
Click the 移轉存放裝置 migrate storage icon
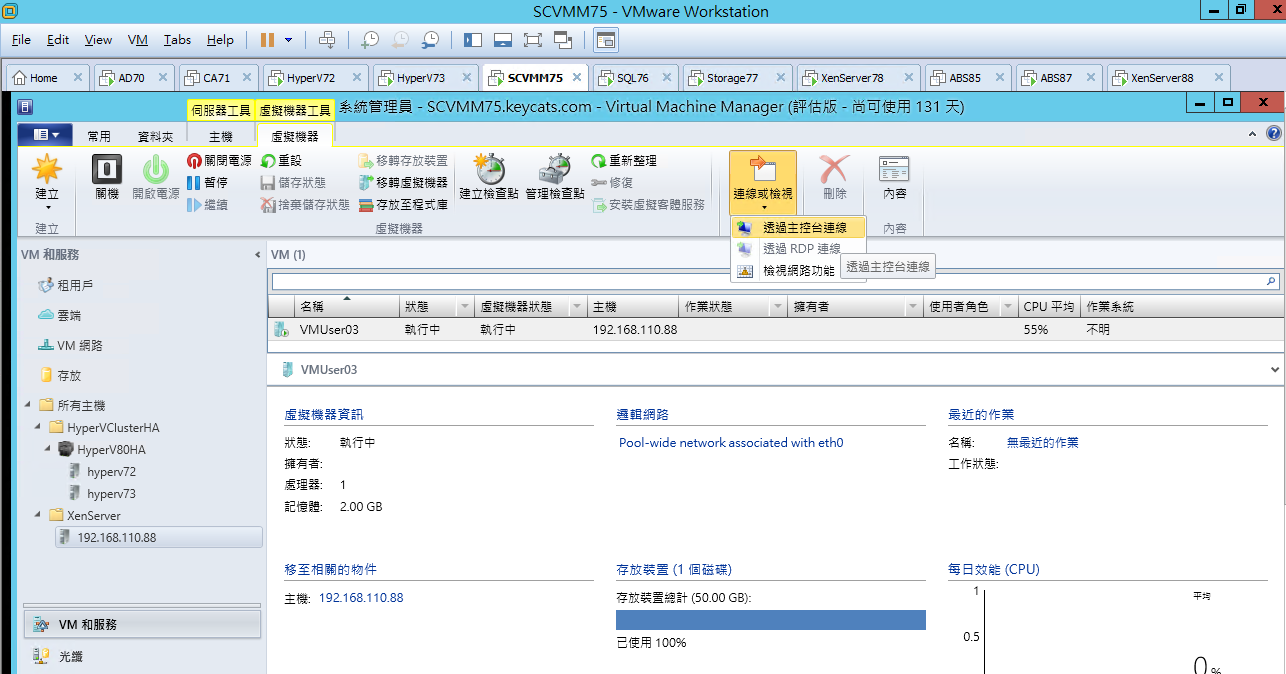pos(366,161)
